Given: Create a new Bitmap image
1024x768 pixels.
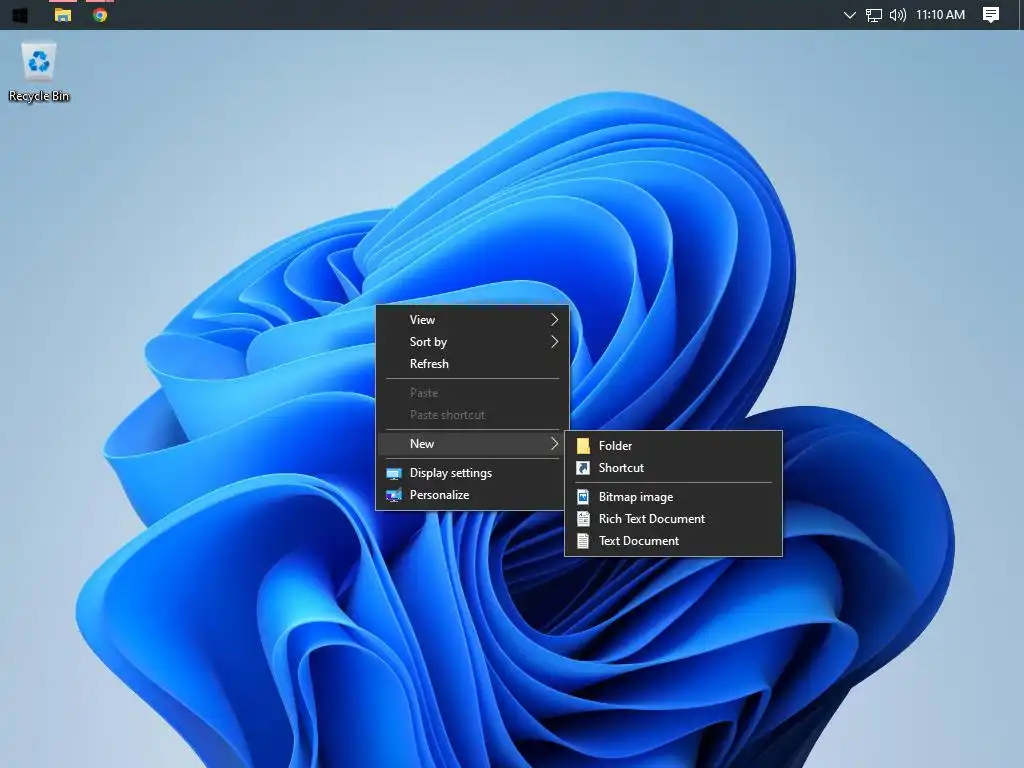Looking at the screenshot, I should 673,497.
